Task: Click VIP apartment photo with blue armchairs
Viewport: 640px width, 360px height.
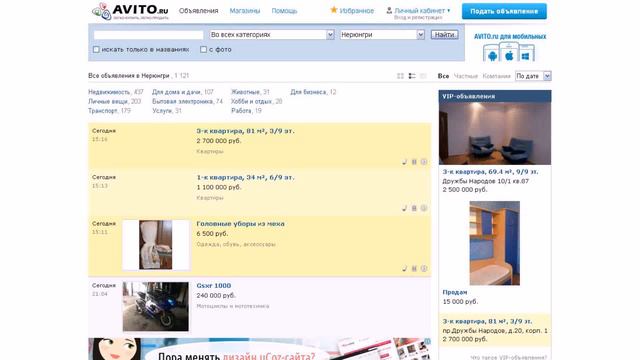Action: click(x=495, y=133)
